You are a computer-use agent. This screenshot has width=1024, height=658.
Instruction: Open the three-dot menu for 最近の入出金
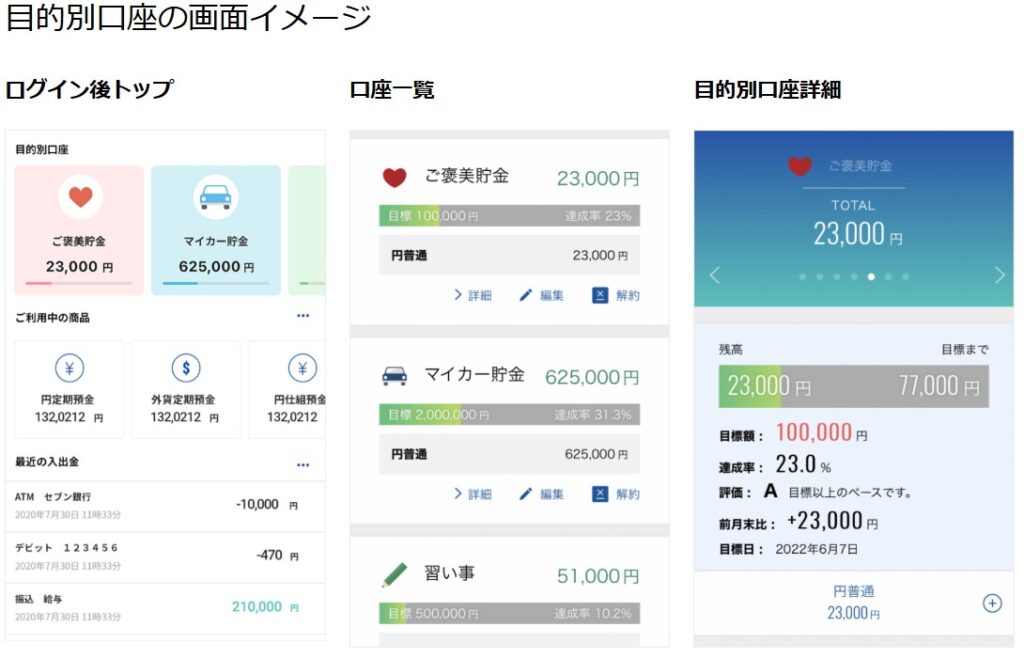(303, 465)
